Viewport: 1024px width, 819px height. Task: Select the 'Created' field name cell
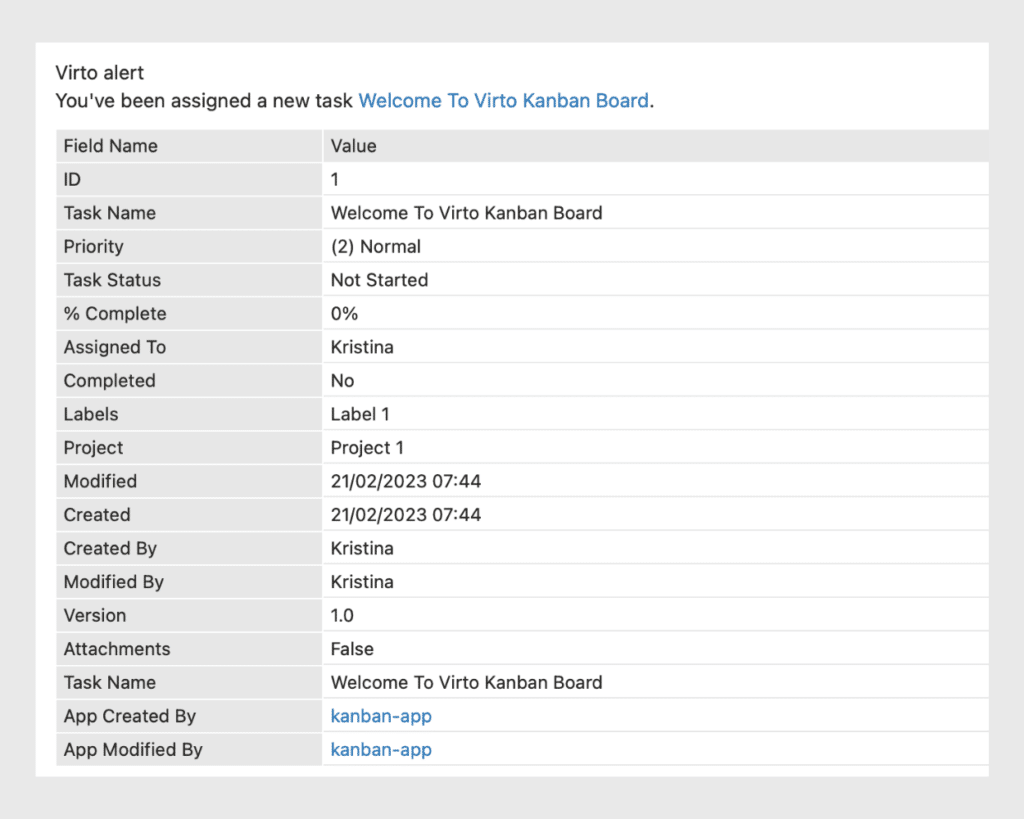pos(189,515)
